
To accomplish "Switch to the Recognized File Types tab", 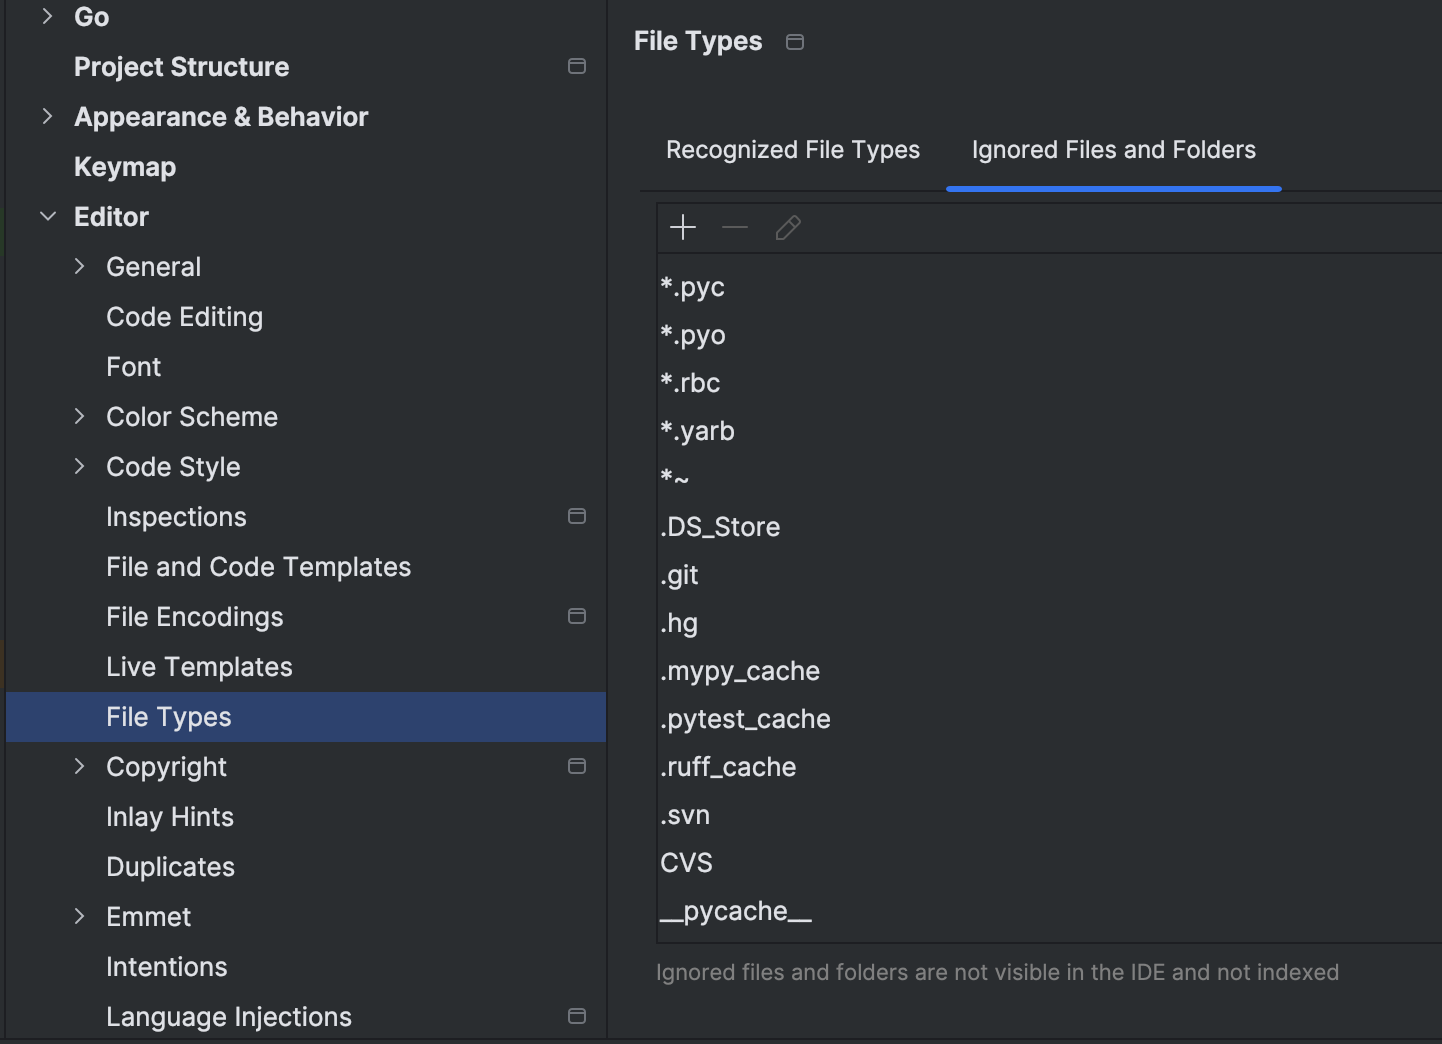I will pyautogui.click(x=792, y=149).
